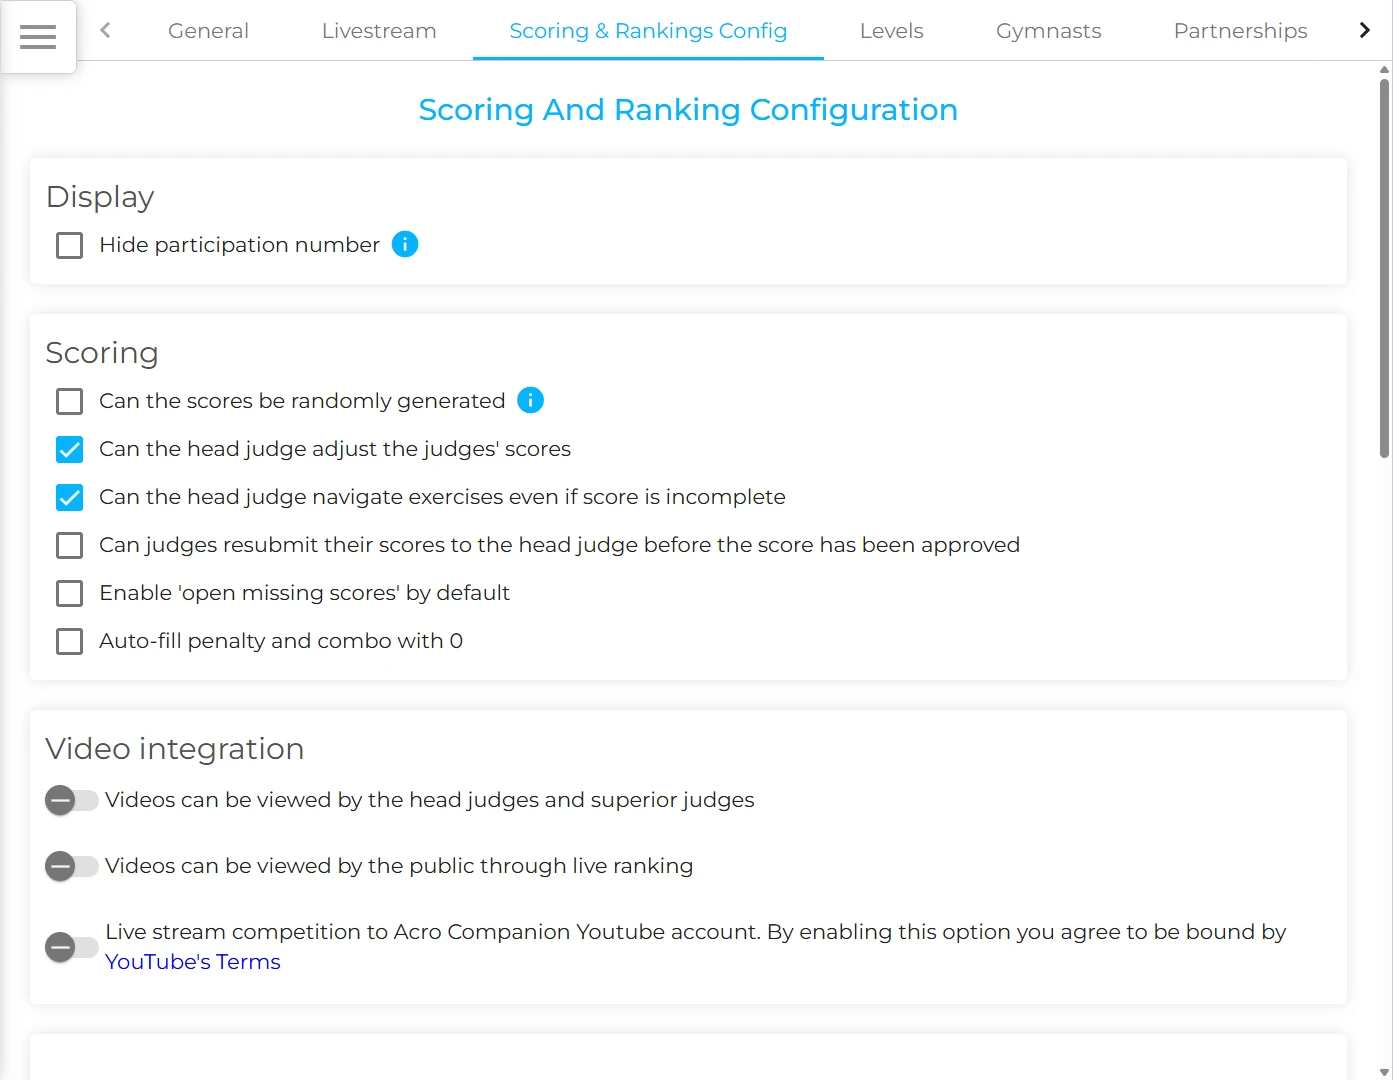Open YouTube's Terms link

tap(193, 962)
